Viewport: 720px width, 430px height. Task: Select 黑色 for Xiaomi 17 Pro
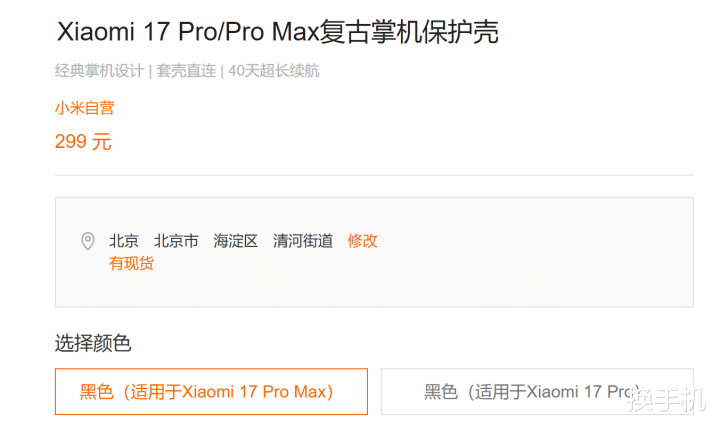click(x=537, y=391)
